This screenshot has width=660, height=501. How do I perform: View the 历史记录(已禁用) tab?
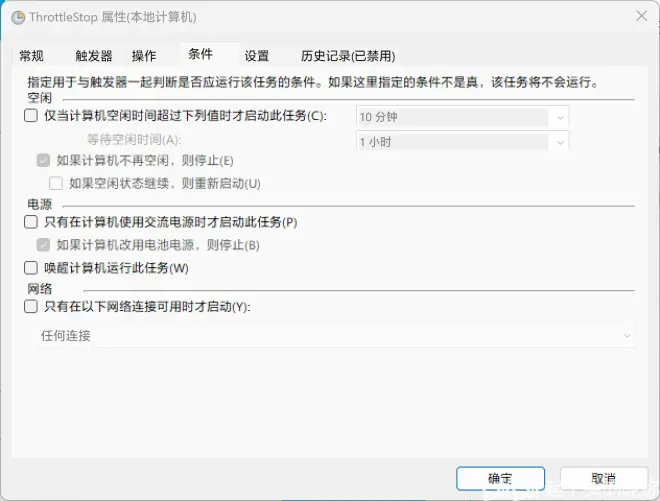[348, 56]
